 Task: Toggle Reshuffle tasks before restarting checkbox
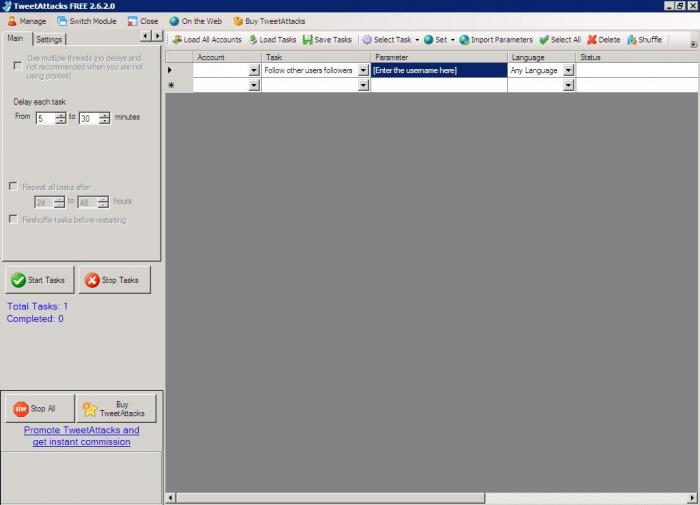[x=13, y=219]
